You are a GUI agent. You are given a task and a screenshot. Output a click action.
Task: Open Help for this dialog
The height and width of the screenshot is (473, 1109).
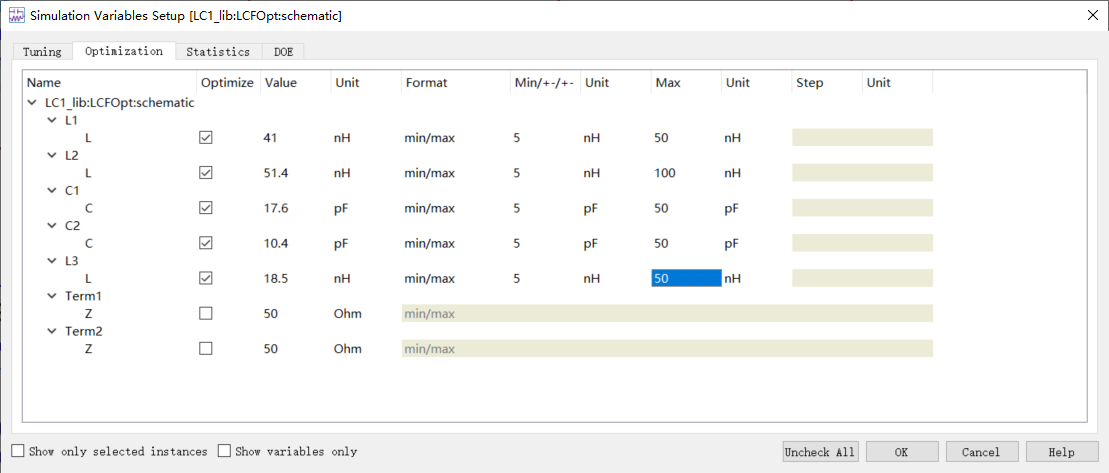pos(1061,452)
